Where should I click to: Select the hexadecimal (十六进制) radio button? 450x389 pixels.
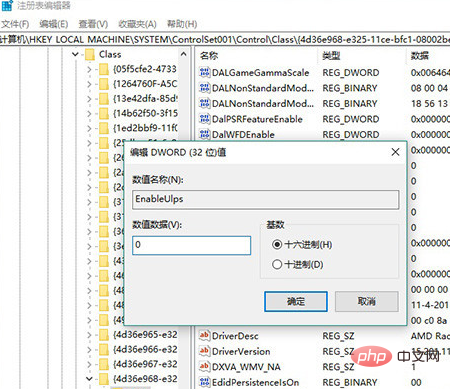coord(277,245)
